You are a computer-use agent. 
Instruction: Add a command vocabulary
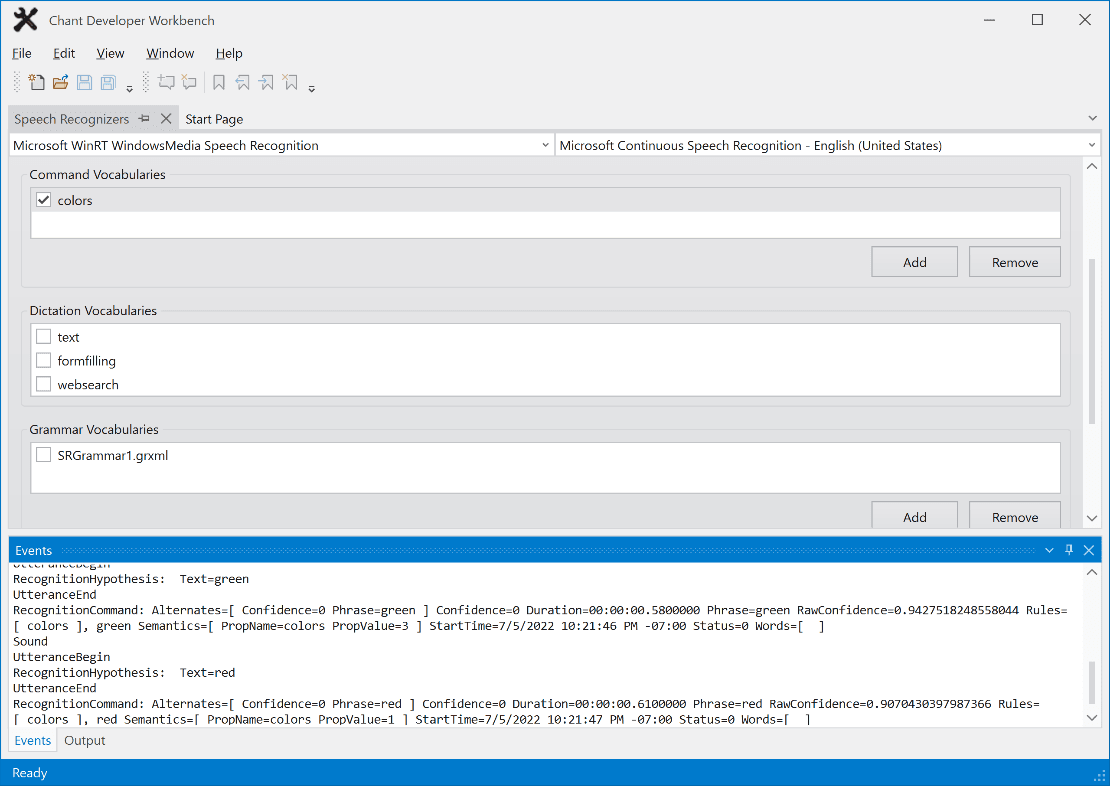click(x=915, y=262)
